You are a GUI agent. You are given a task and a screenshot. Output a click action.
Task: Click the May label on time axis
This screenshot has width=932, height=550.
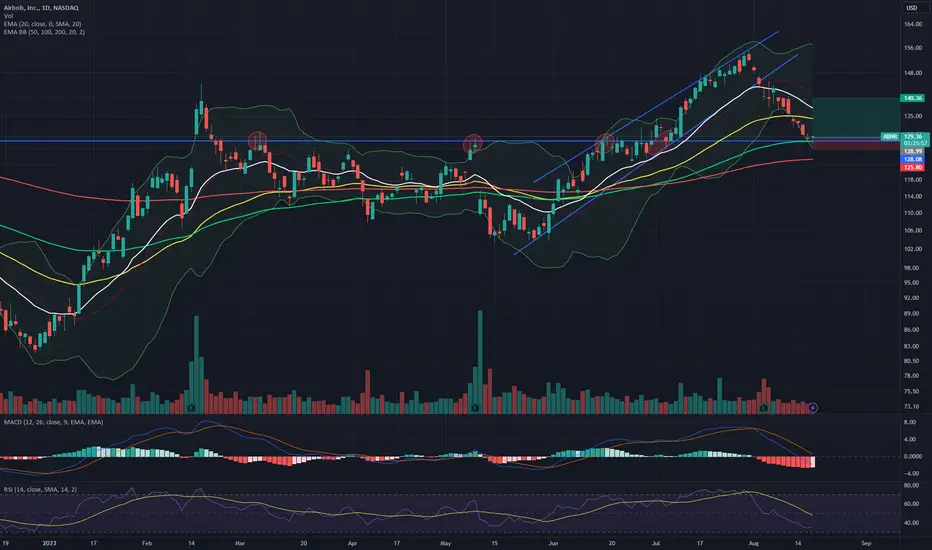[446, 543]
